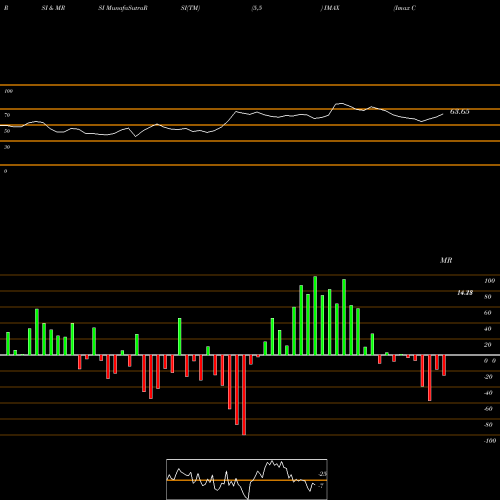This screenshot has height=500, width=500.
Task: Click the -60 tick on MR axis
Action: click(x=488, y=409)
